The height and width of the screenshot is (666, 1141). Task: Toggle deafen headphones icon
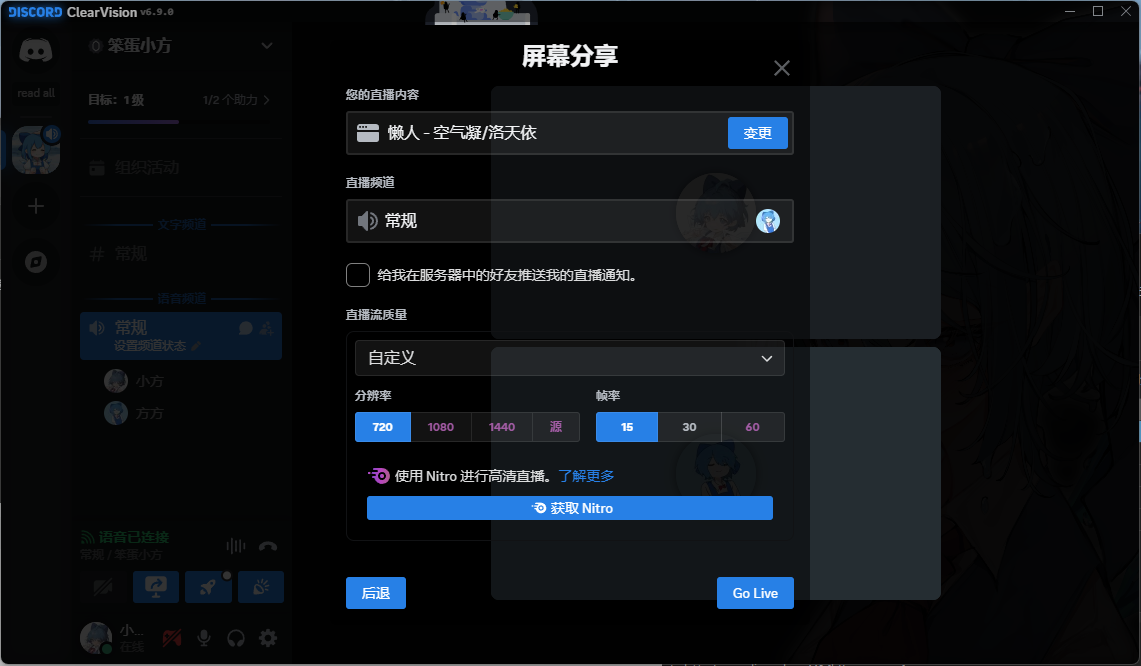236,637
